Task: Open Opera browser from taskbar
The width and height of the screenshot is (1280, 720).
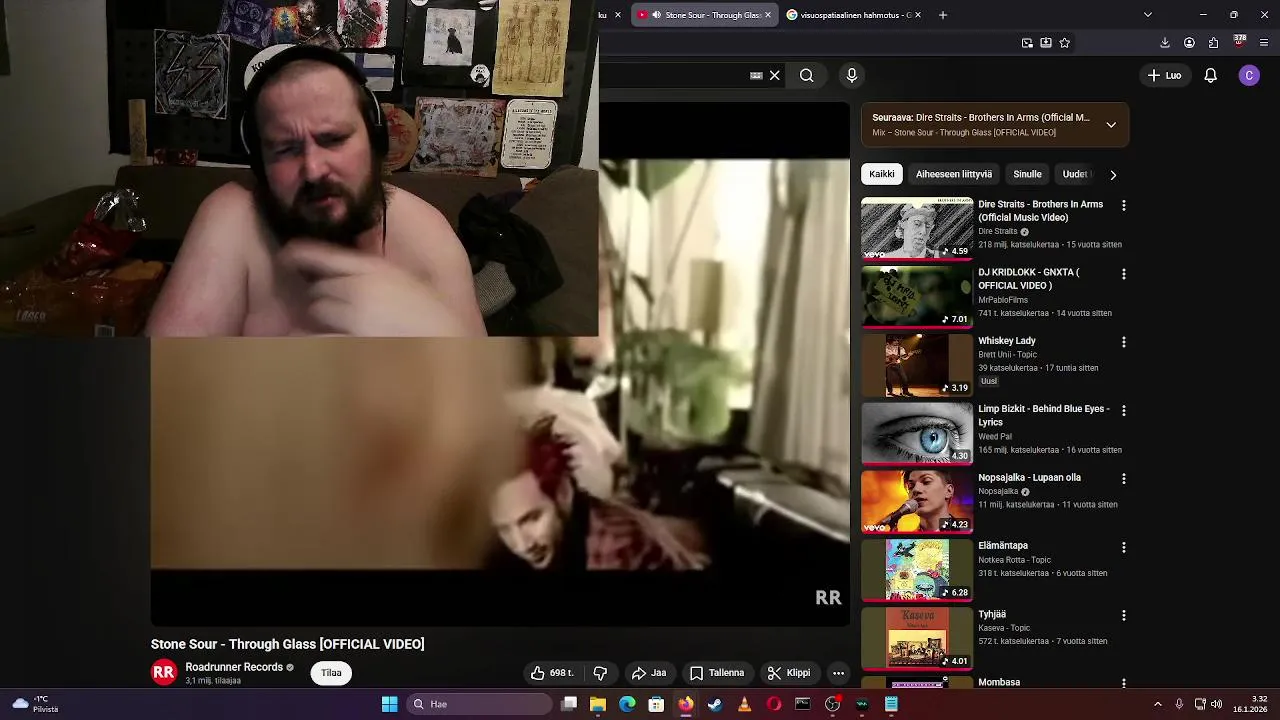Action: (773, 704)
